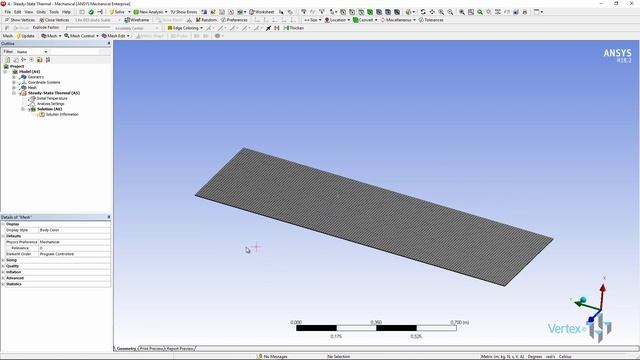Click the Relevance value field
Screen dimensions: 640x360
(x=74, y=248)
